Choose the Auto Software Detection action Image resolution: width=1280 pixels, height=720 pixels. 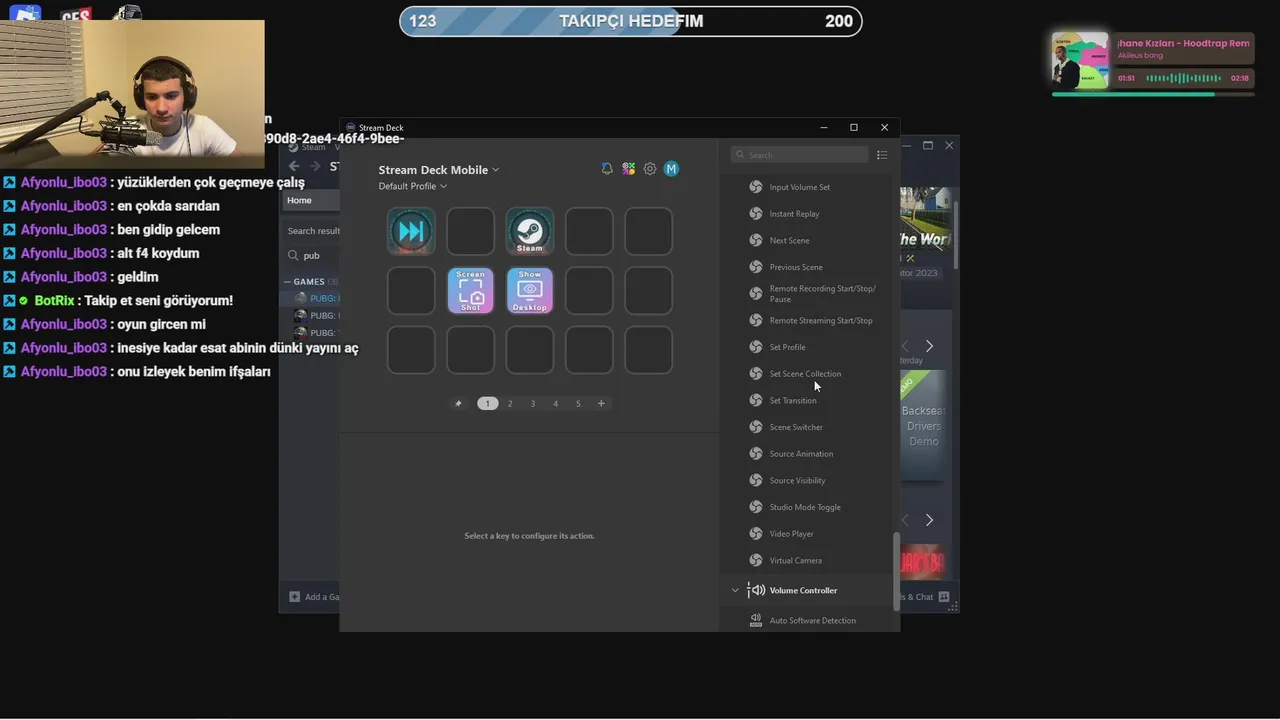tap(811, 620)
